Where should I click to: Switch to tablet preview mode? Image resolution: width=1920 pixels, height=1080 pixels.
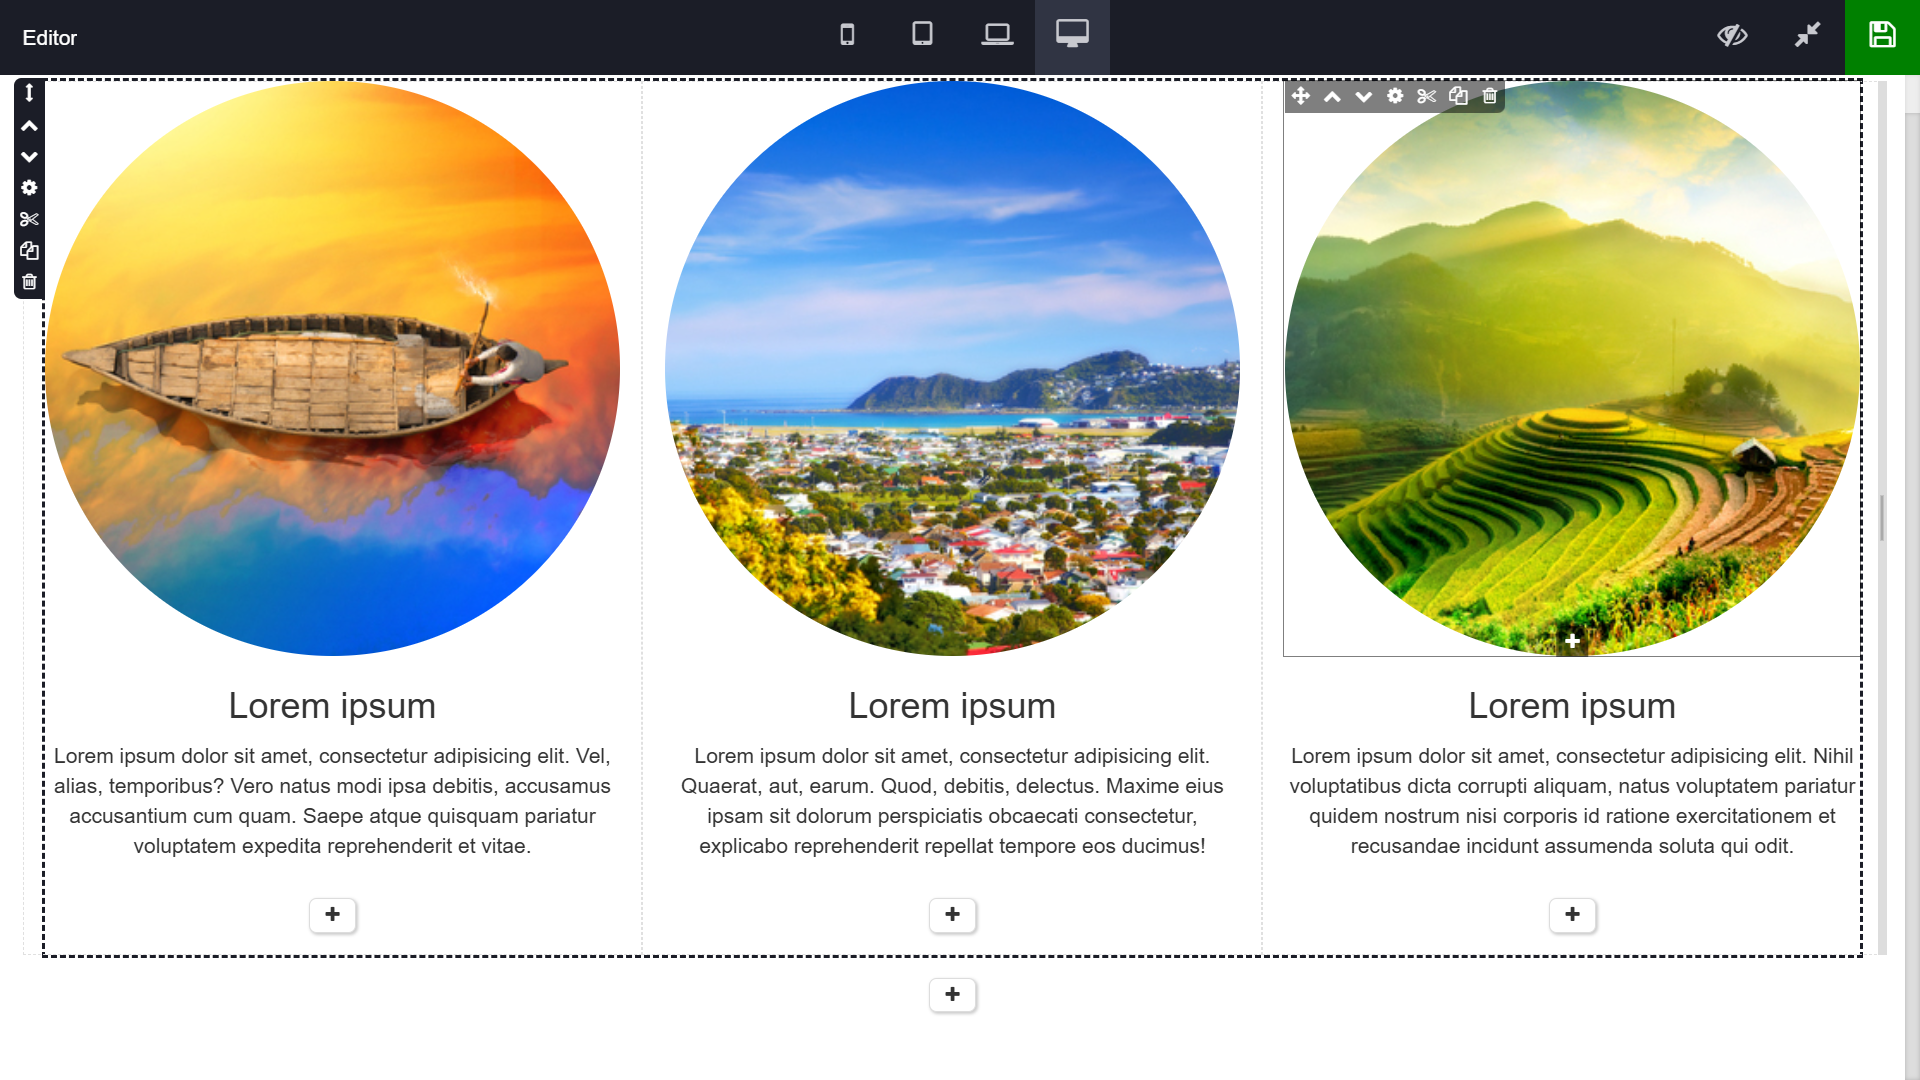tap(922, 36)
